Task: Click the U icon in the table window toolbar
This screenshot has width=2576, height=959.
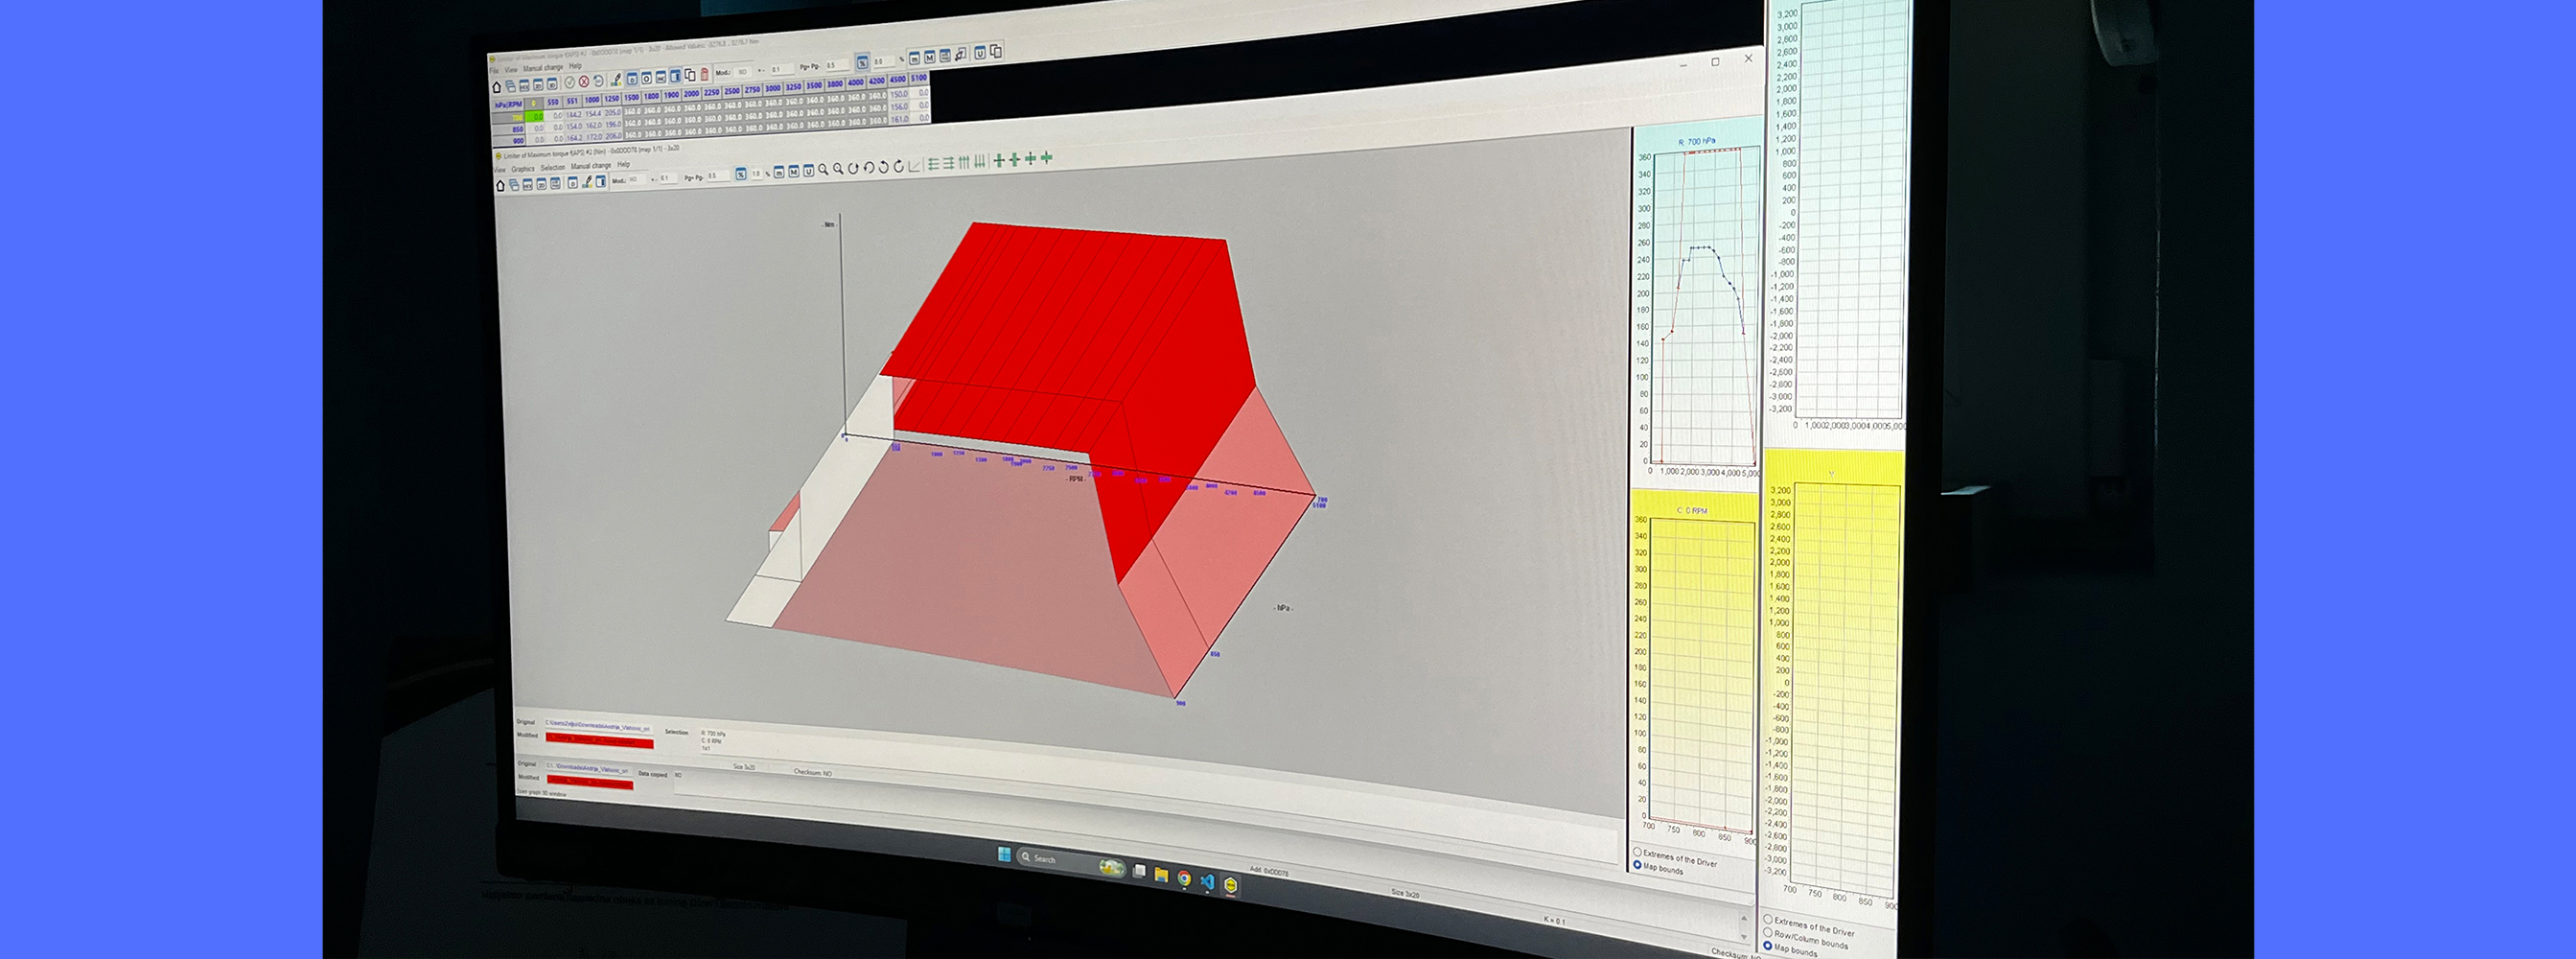Action: point(980,53)
